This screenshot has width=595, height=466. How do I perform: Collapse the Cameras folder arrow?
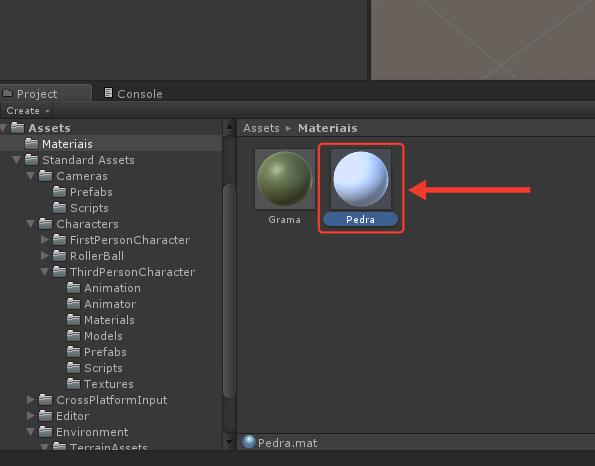click(30, 176)
